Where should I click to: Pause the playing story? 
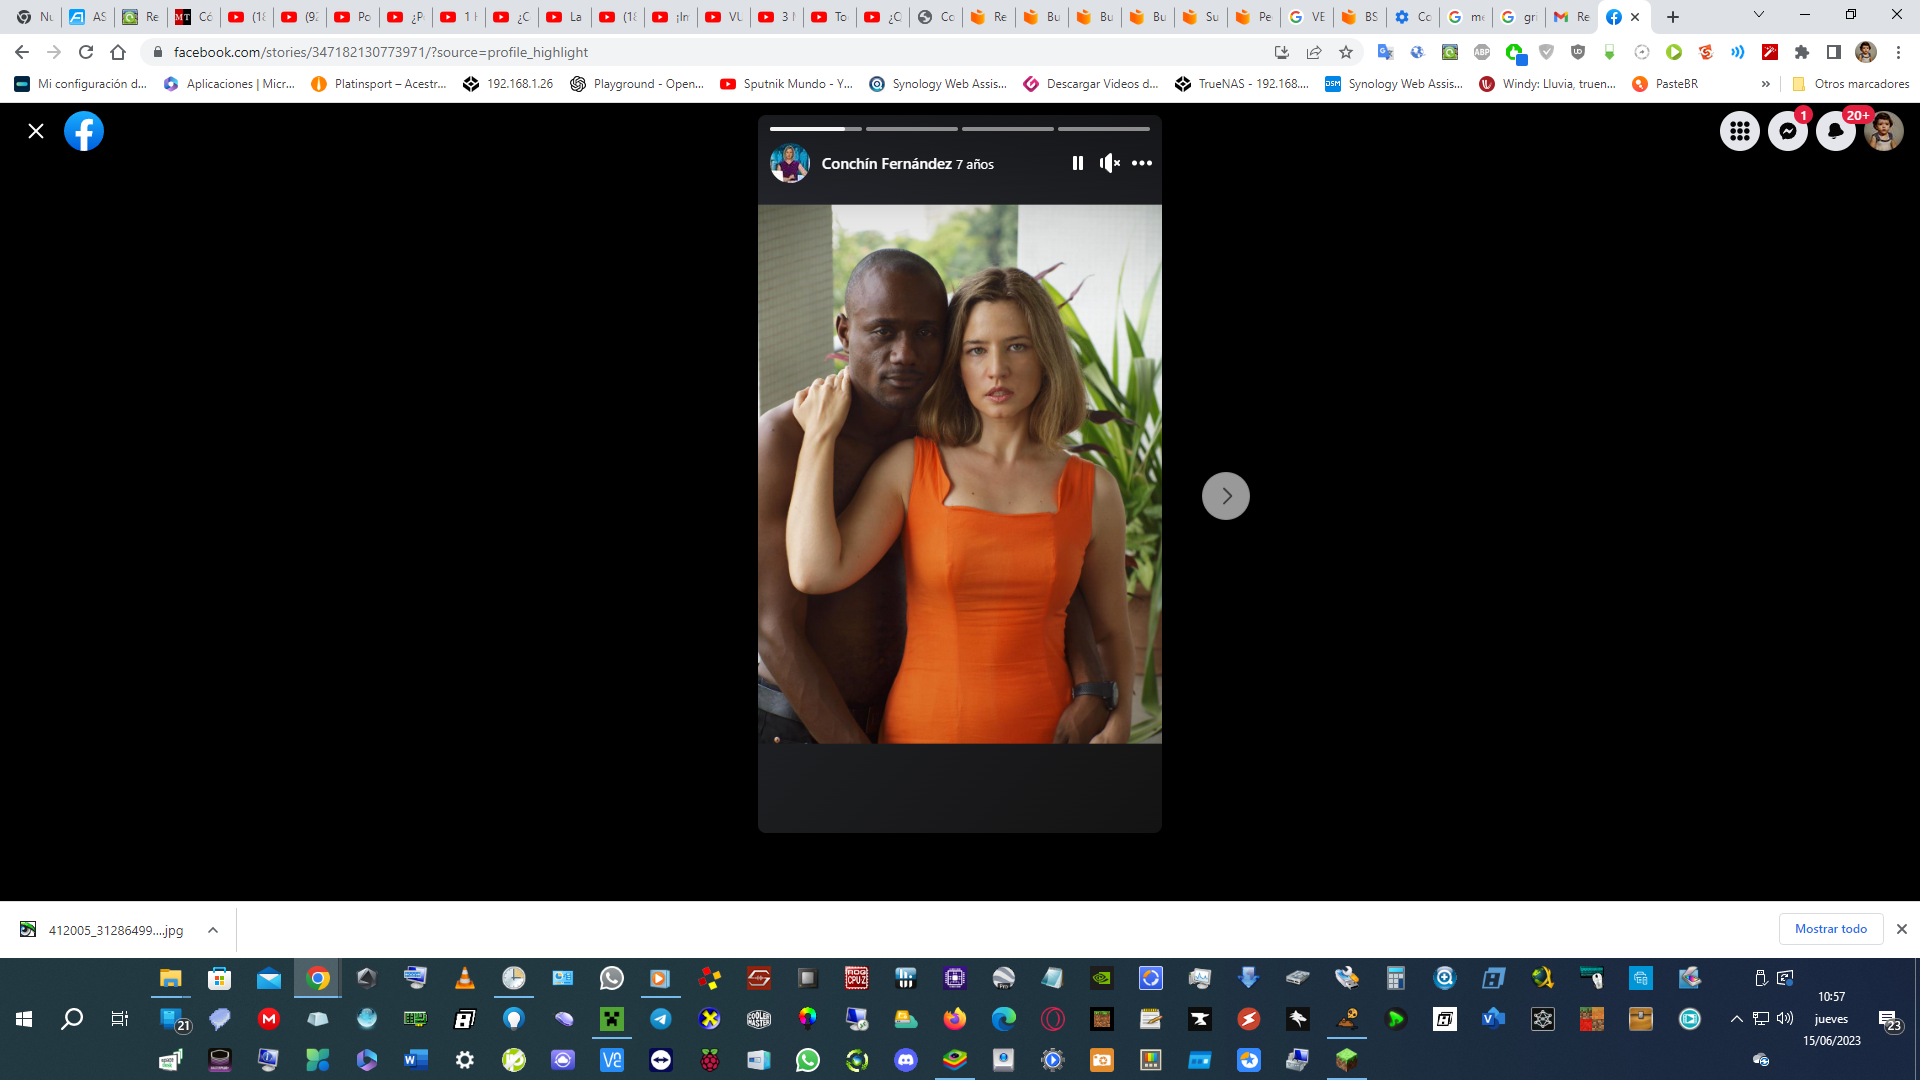(x=1077, y=163)
